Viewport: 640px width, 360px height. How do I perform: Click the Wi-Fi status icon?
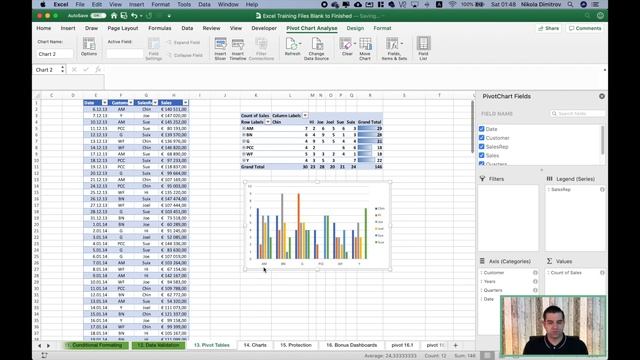tap(452, 4)
